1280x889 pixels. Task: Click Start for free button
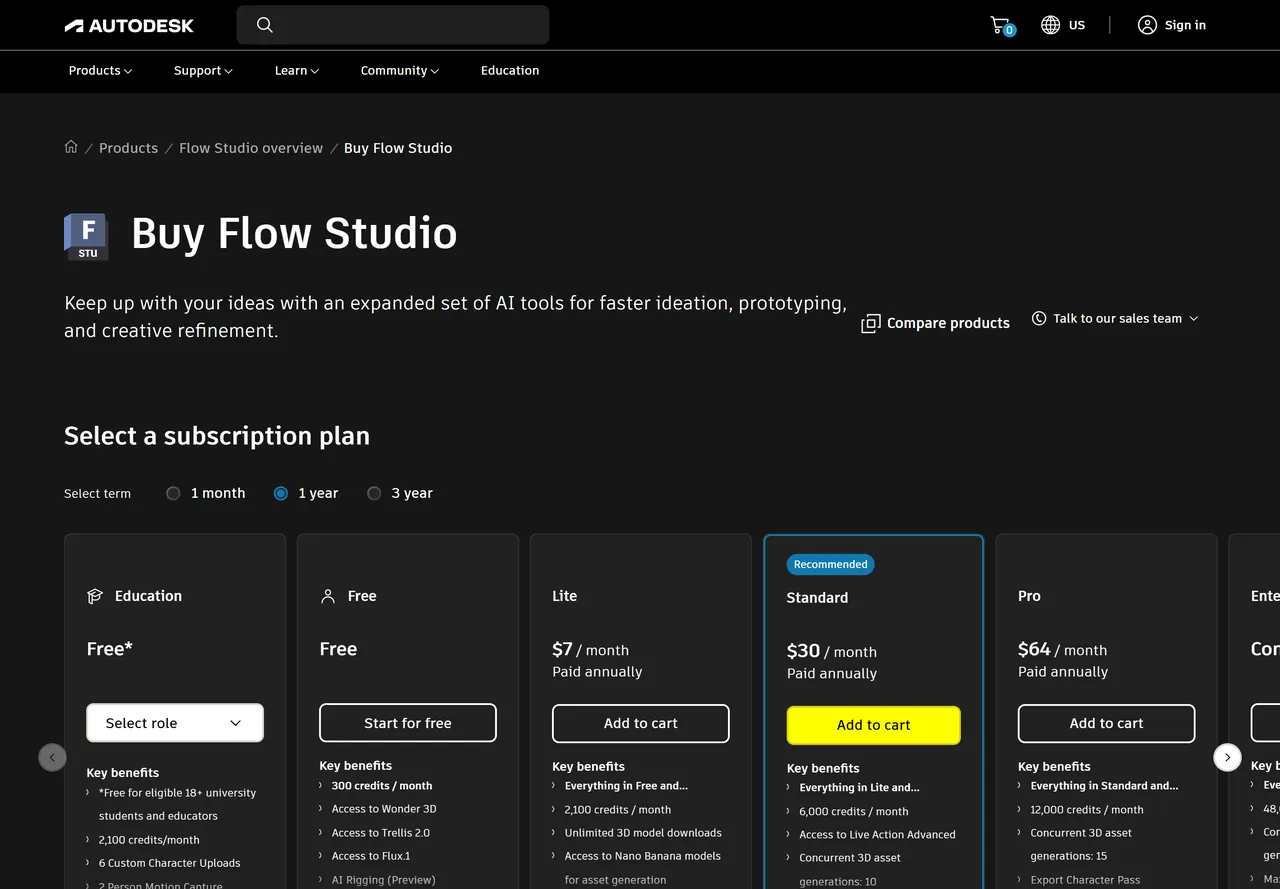[408, 723]
